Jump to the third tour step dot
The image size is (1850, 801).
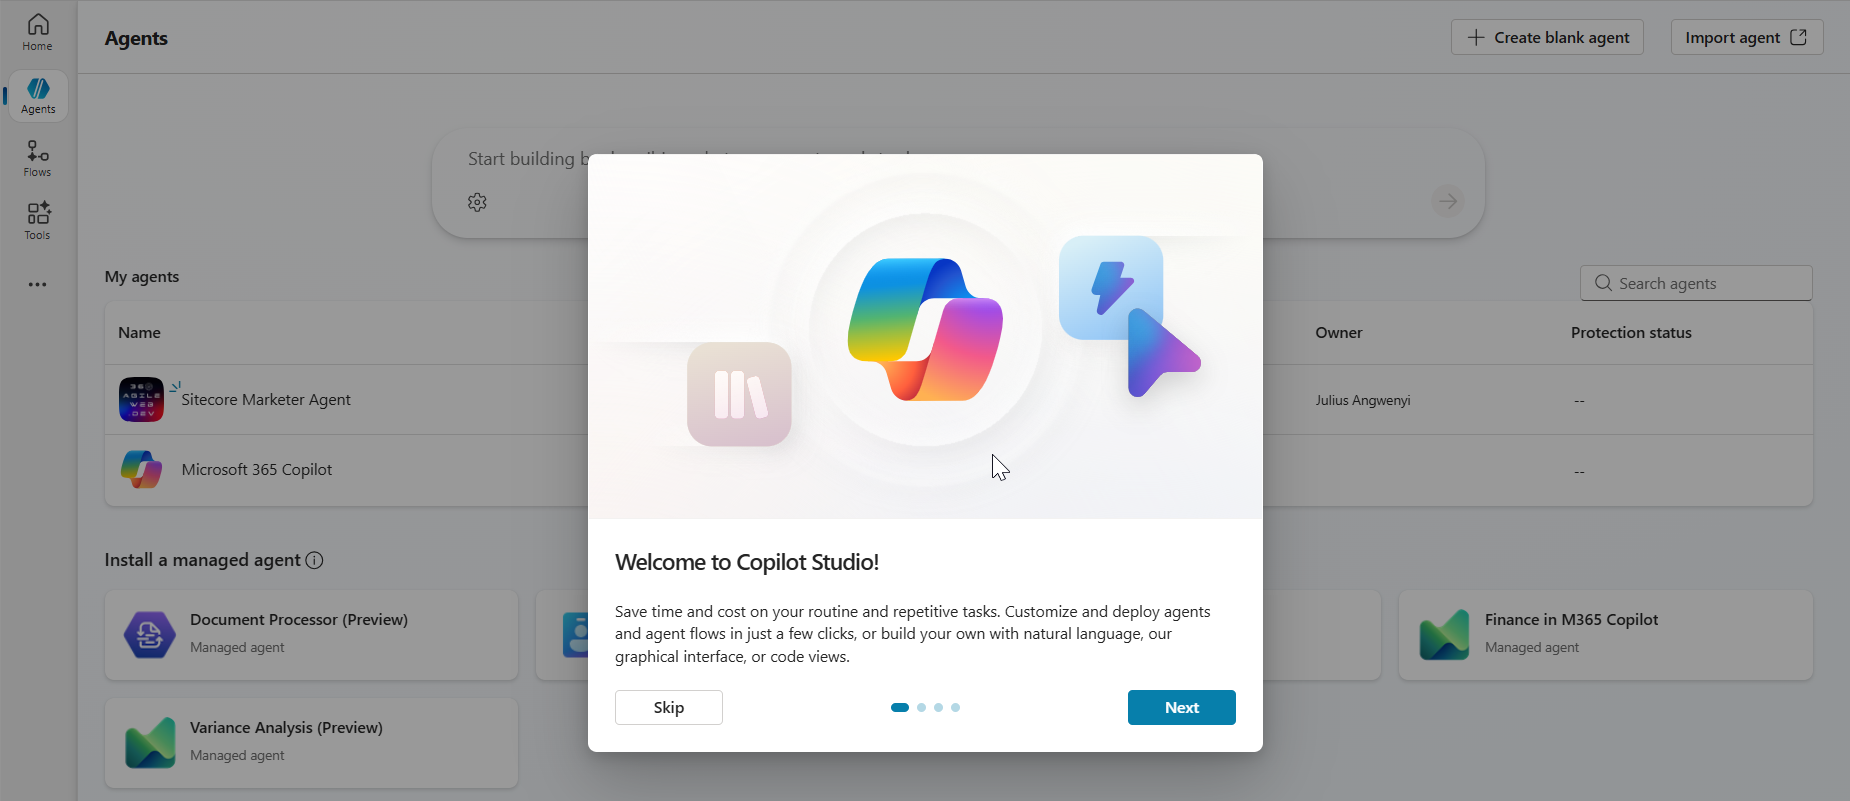point(939,707)
